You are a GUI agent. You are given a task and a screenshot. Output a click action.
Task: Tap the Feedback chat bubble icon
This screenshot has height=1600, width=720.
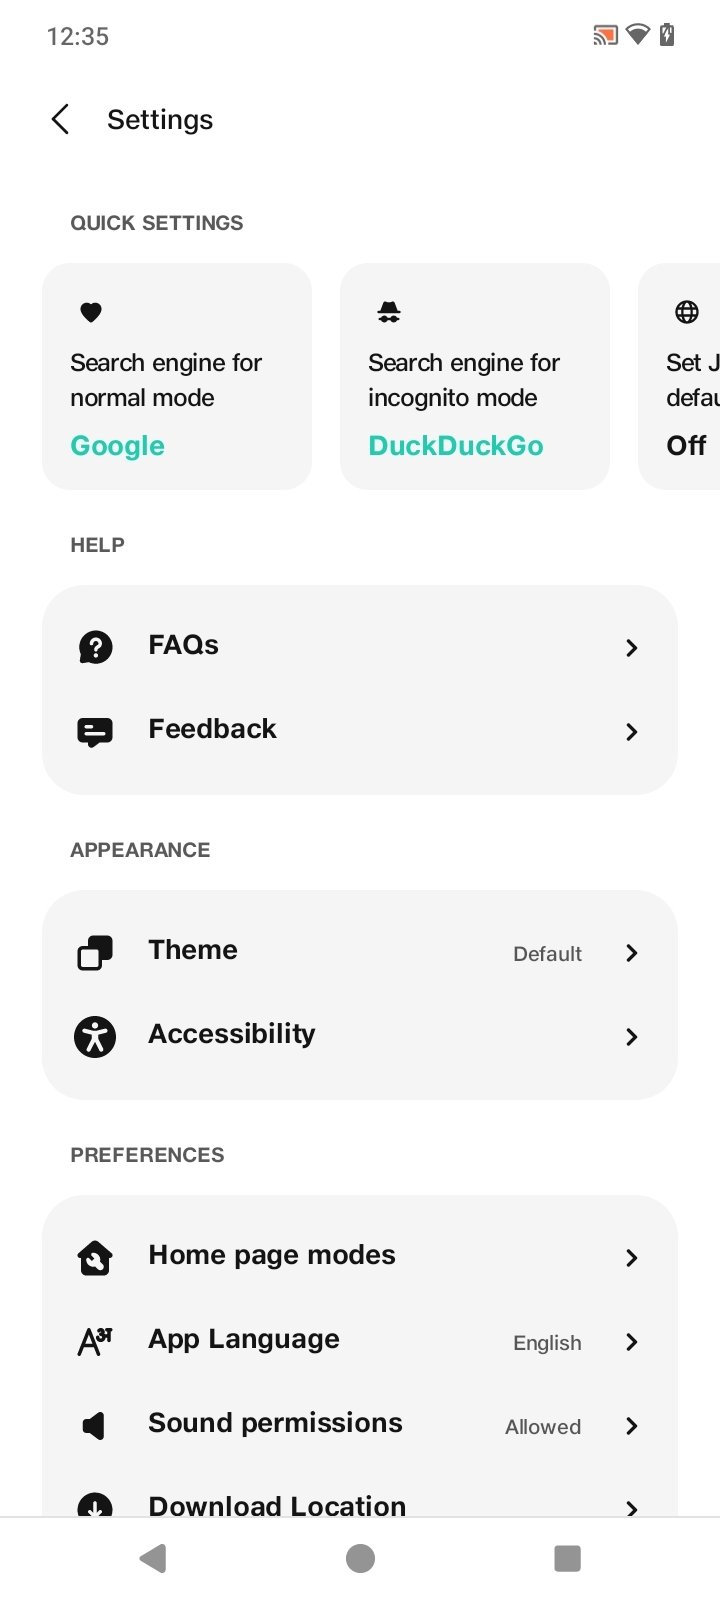click(95, 731)
